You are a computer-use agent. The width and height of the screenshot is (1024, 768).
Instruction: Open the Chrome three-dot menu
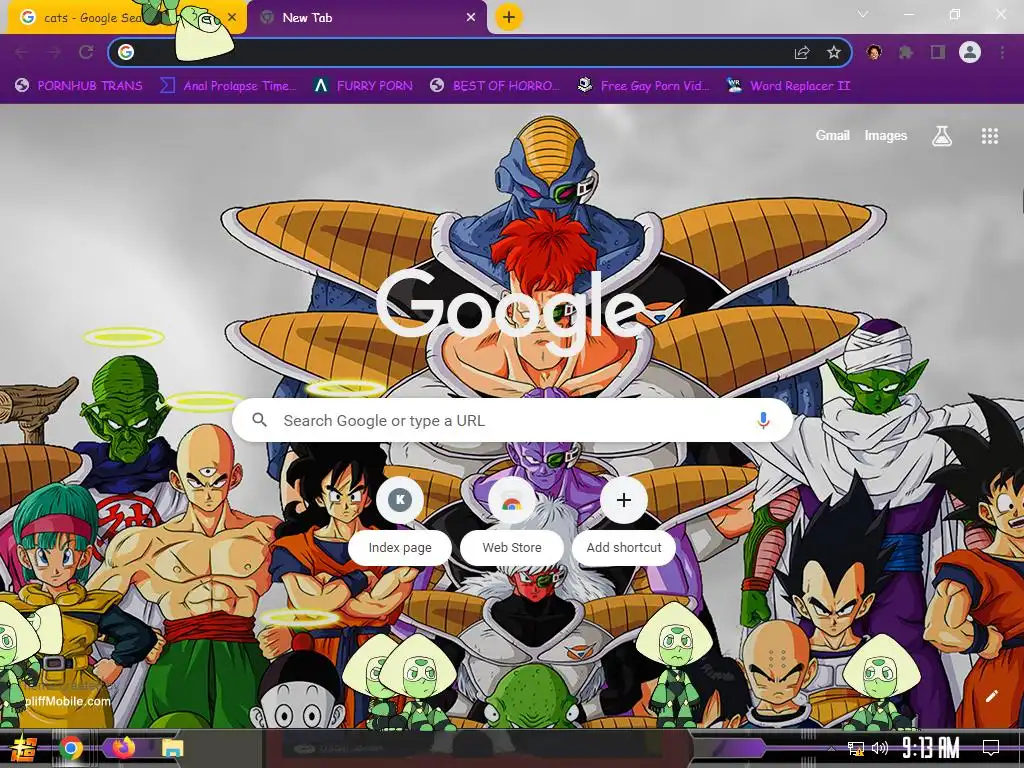[1002, 52]
